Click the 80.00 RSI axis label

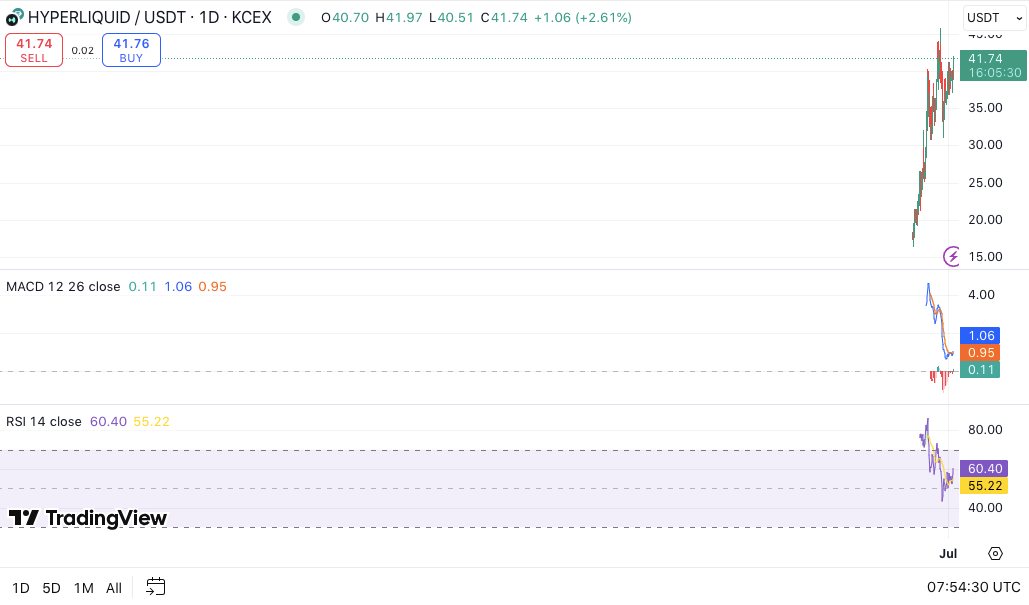point(985,430)
